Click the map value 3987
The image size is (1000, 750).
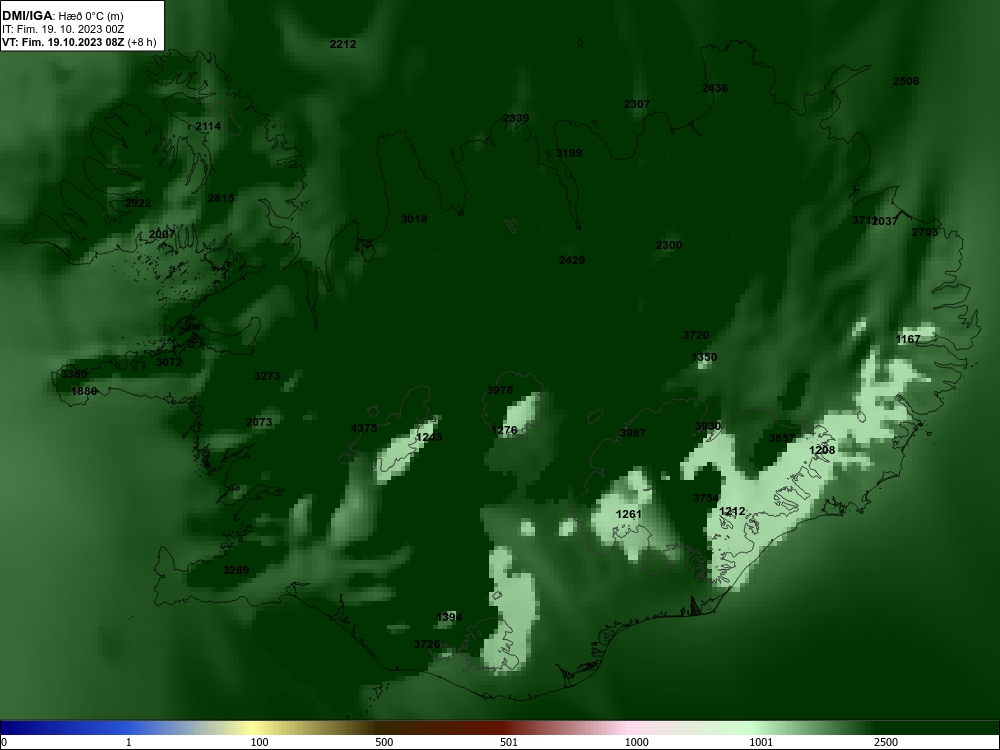[633, 433]
